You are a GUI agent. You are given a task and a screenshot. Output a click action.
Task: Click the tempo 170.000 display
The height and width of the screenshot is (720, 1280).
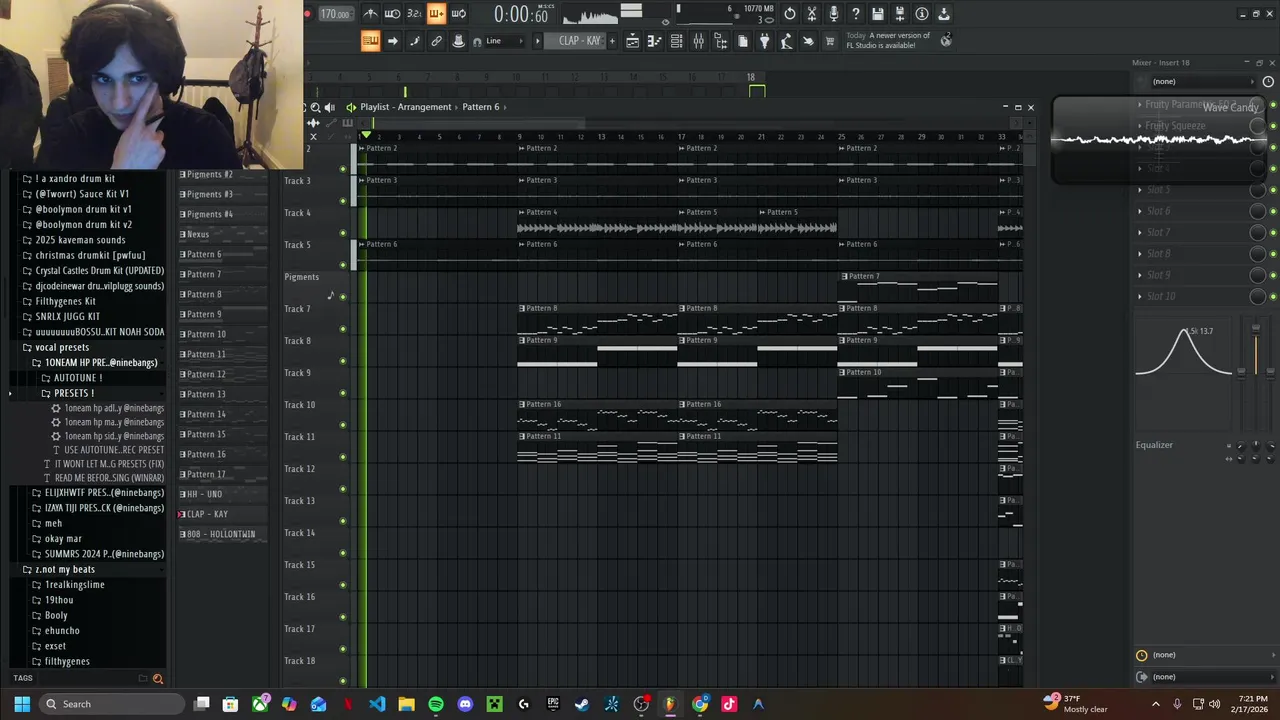point(337,14)
